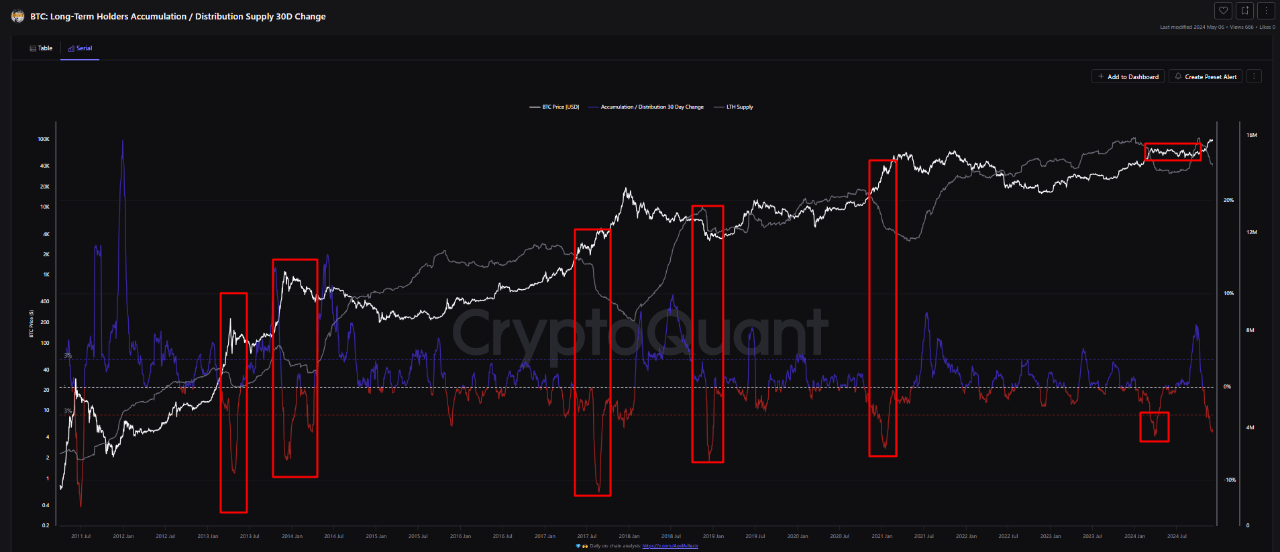Like the chart with the heart icon
The height and width of the screenshot is (552, 1280).
pyautogui.click(x=1223, y=11)
